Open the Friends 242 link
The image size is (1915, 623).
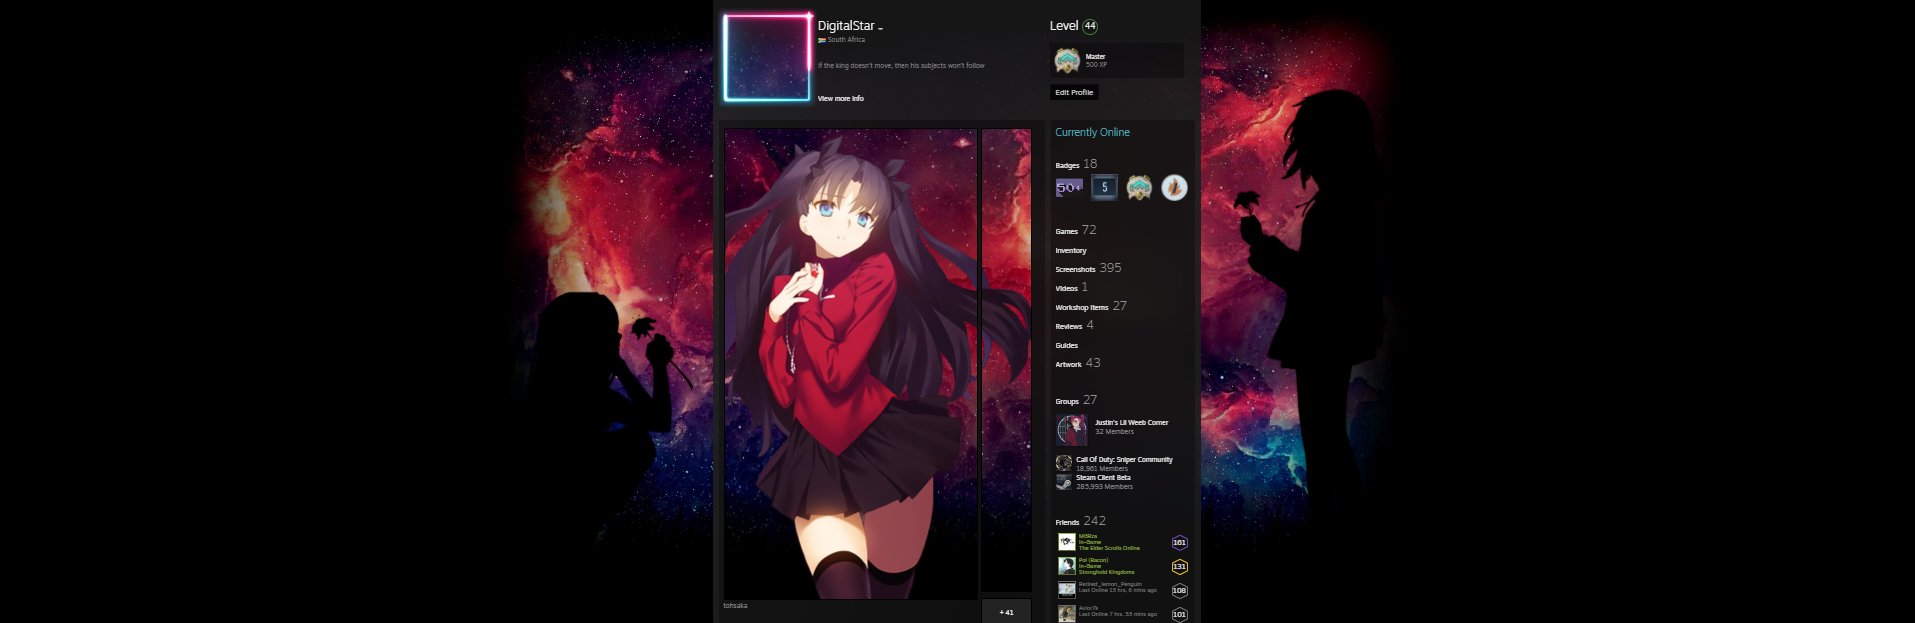coord(1080,521)
